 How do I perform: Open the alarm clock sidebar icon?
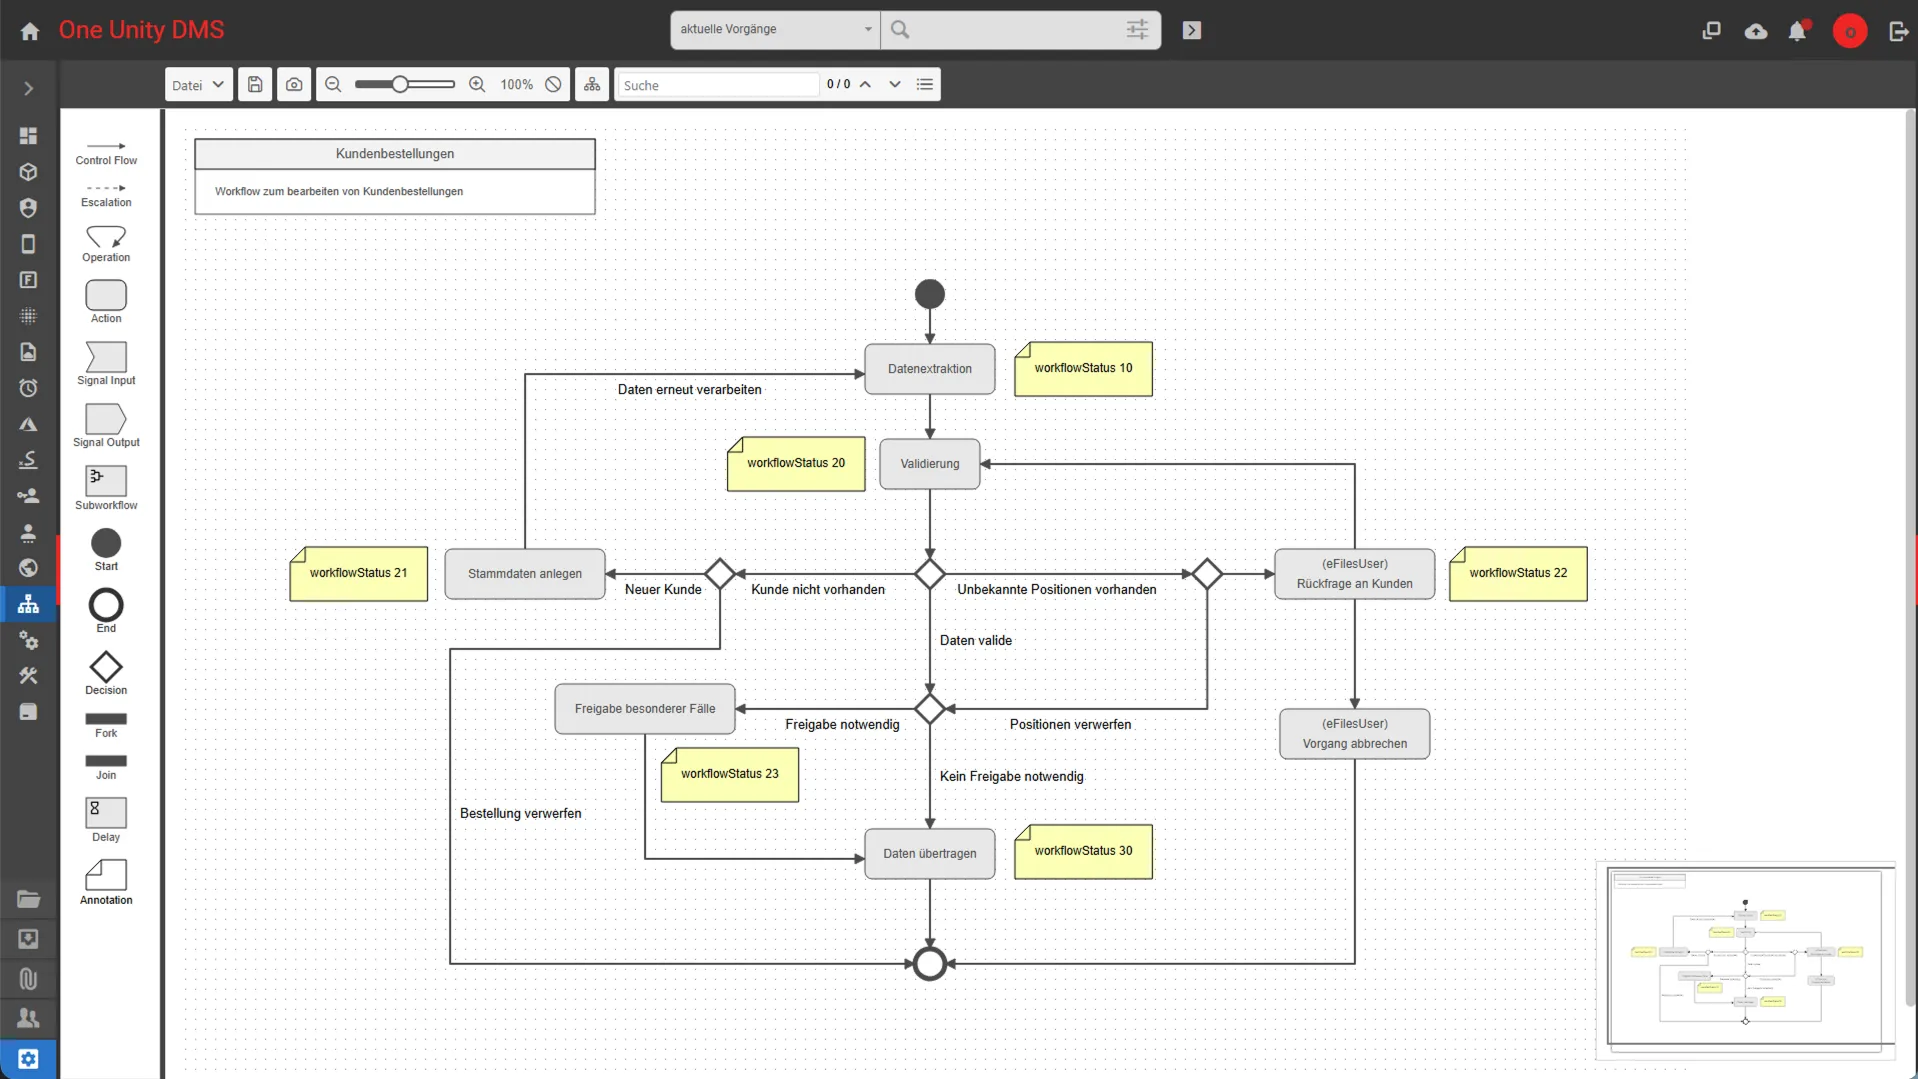click(29, 388)
